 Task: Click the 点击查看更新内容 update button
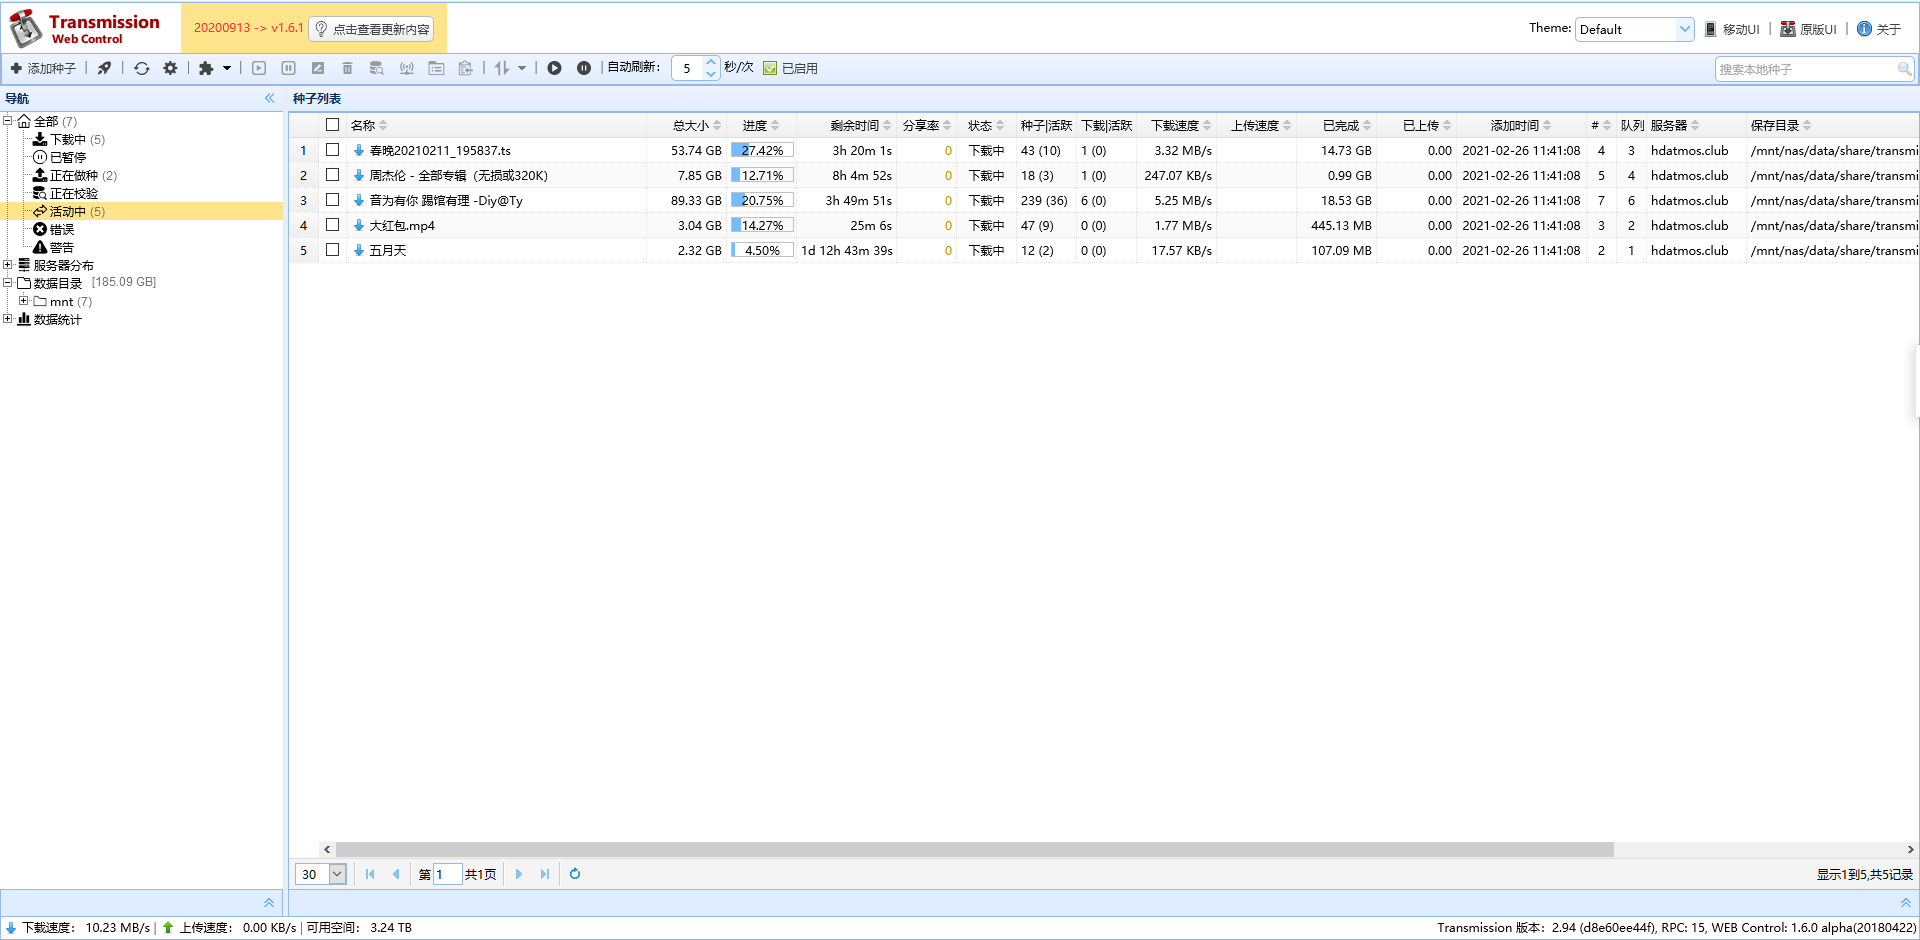(371, 29)
